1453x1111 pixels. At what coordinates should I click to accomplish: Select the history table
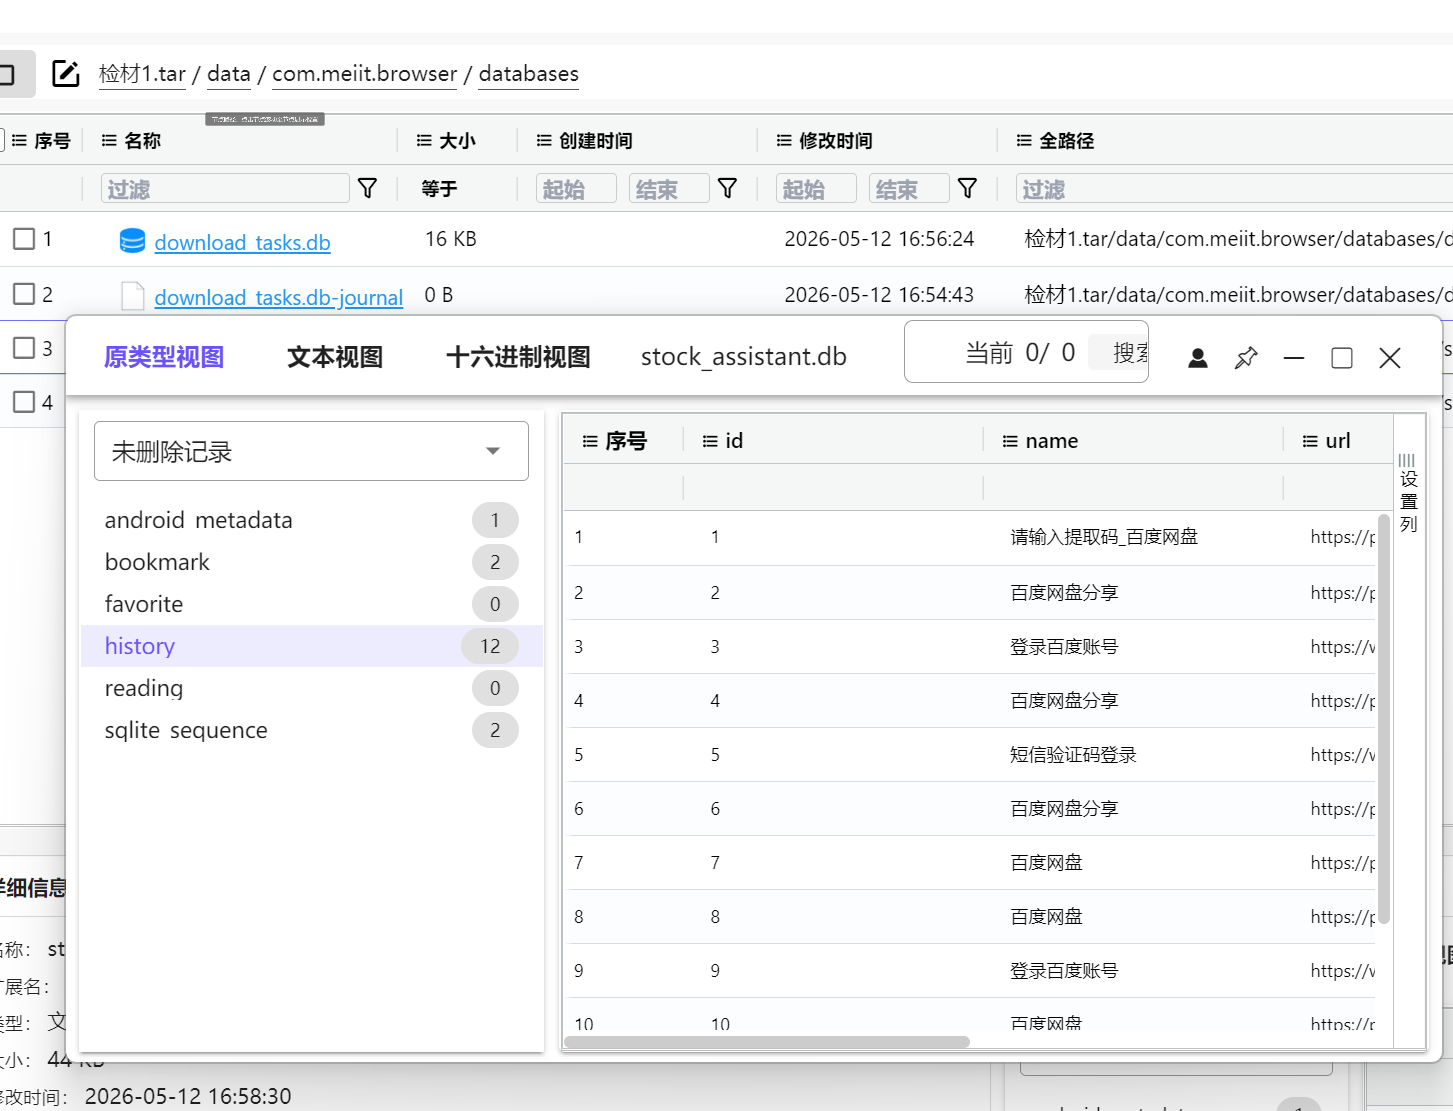(311, 646)
